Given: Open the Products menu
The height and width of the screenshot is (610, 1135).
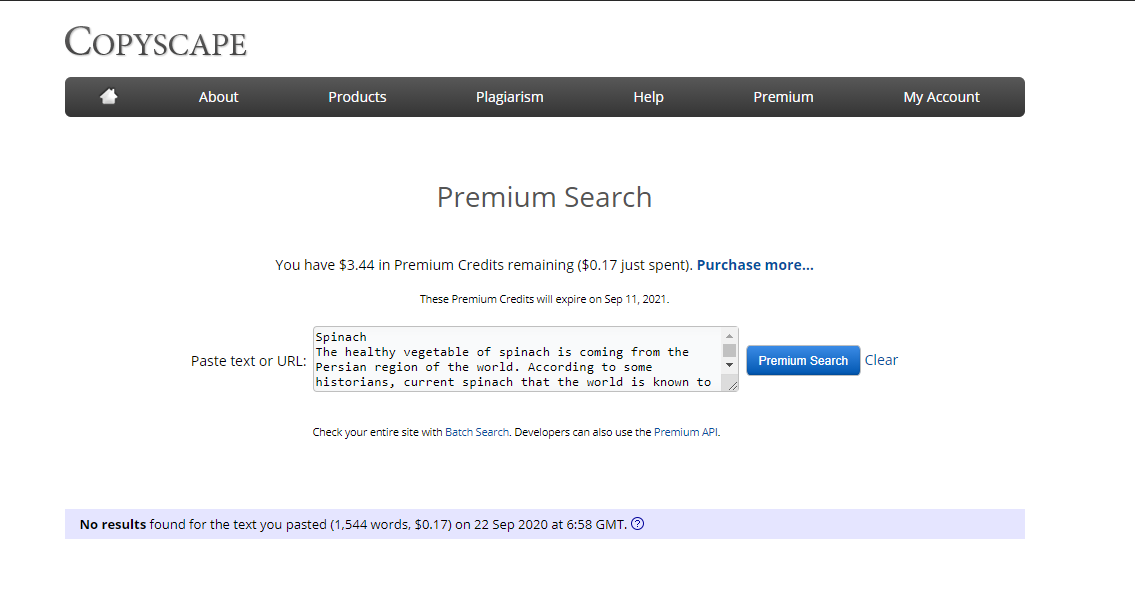Looking at the screenshot, I should pos(357,97).
